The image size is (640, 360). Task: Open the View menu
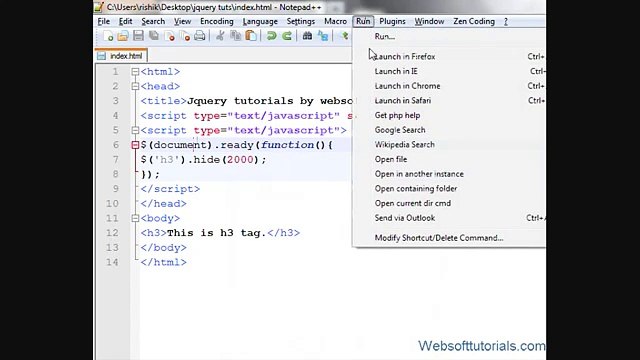(x=182, y=21)
